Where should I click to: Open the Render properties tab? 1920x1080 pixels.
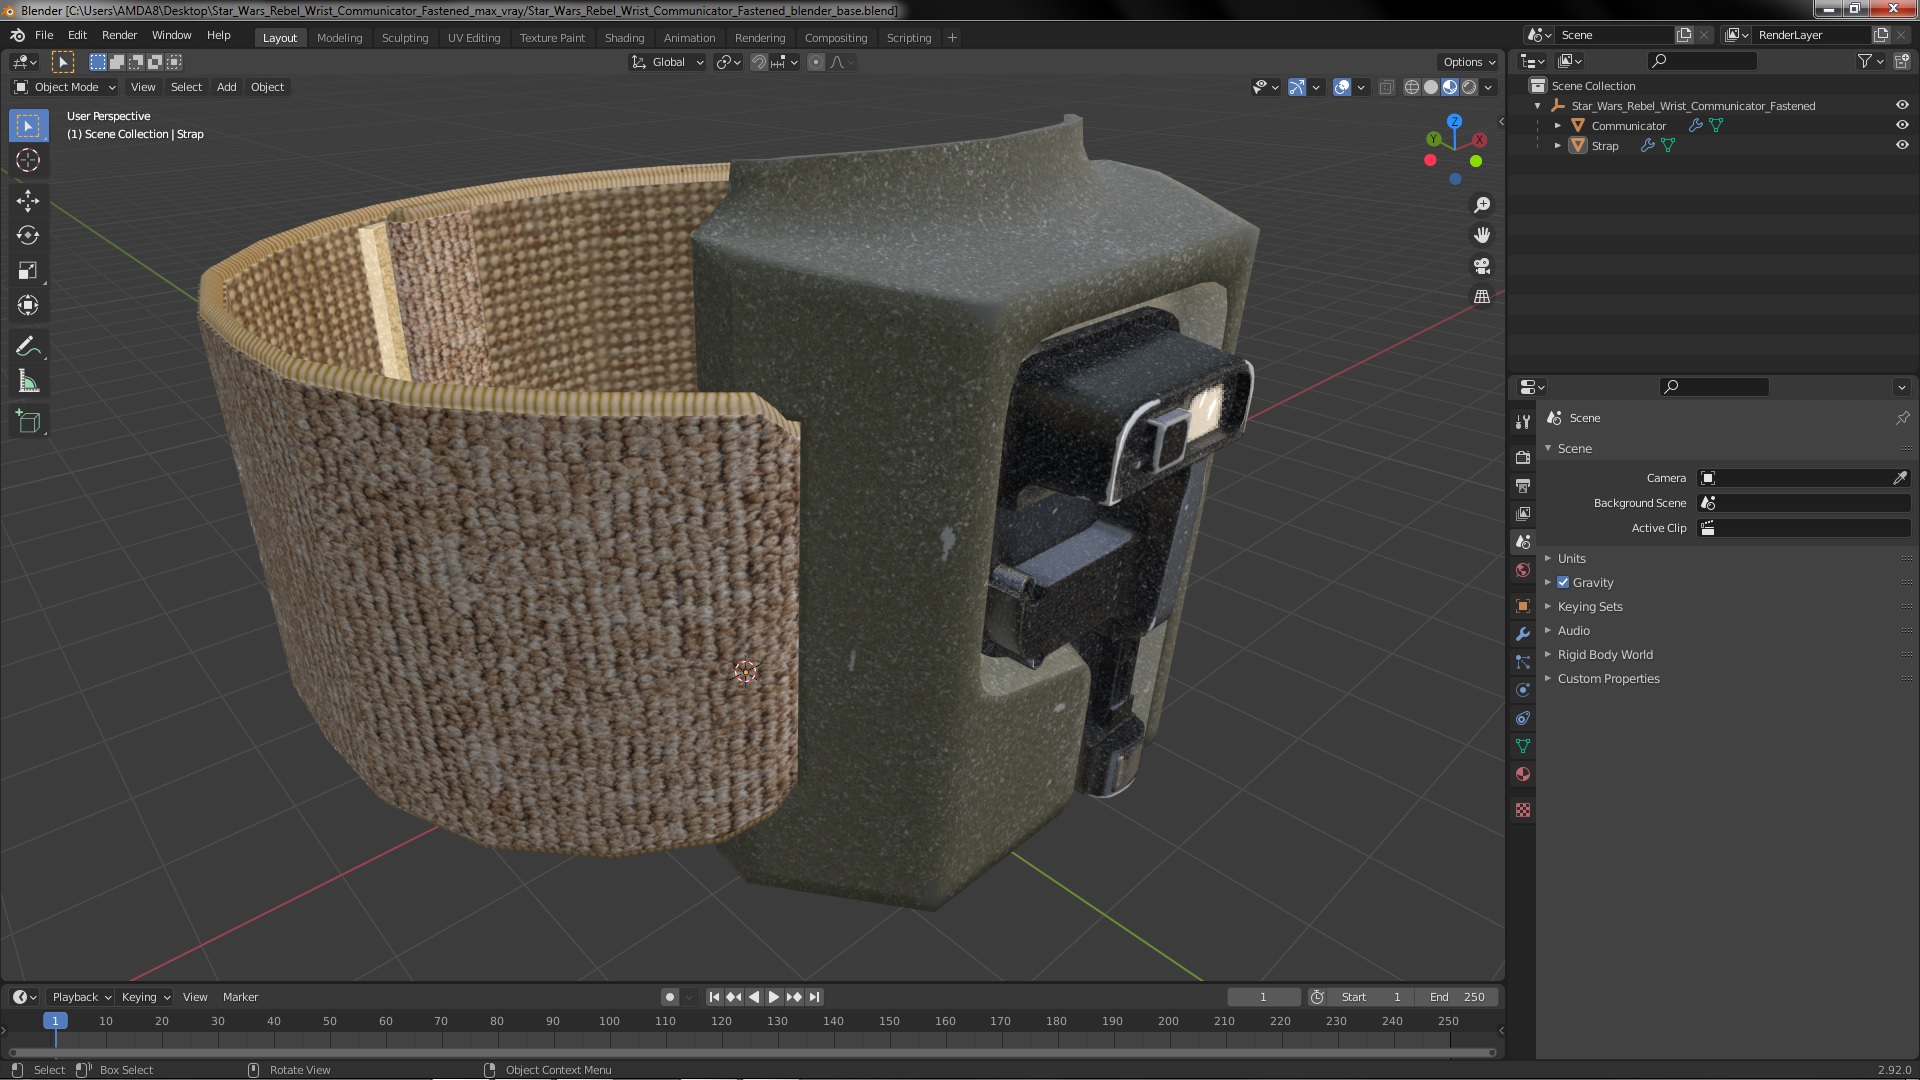point(1523,457)
